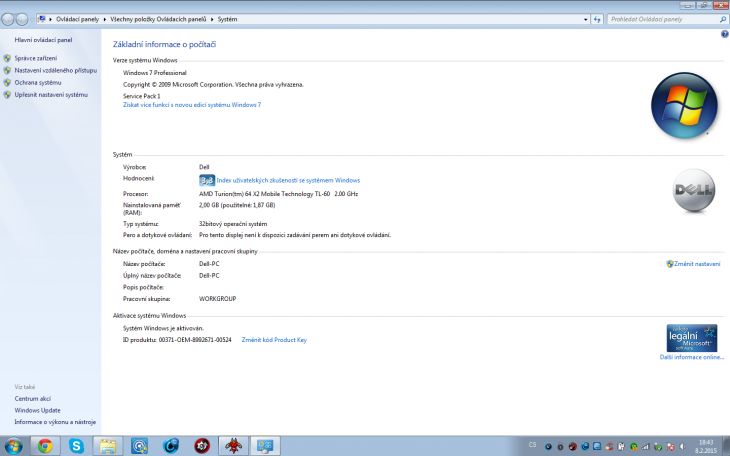Image resolution: width=730 pixels, height=456 pixels.
Task: Go back using the navigation back arrow
Action: pos(8,19)
